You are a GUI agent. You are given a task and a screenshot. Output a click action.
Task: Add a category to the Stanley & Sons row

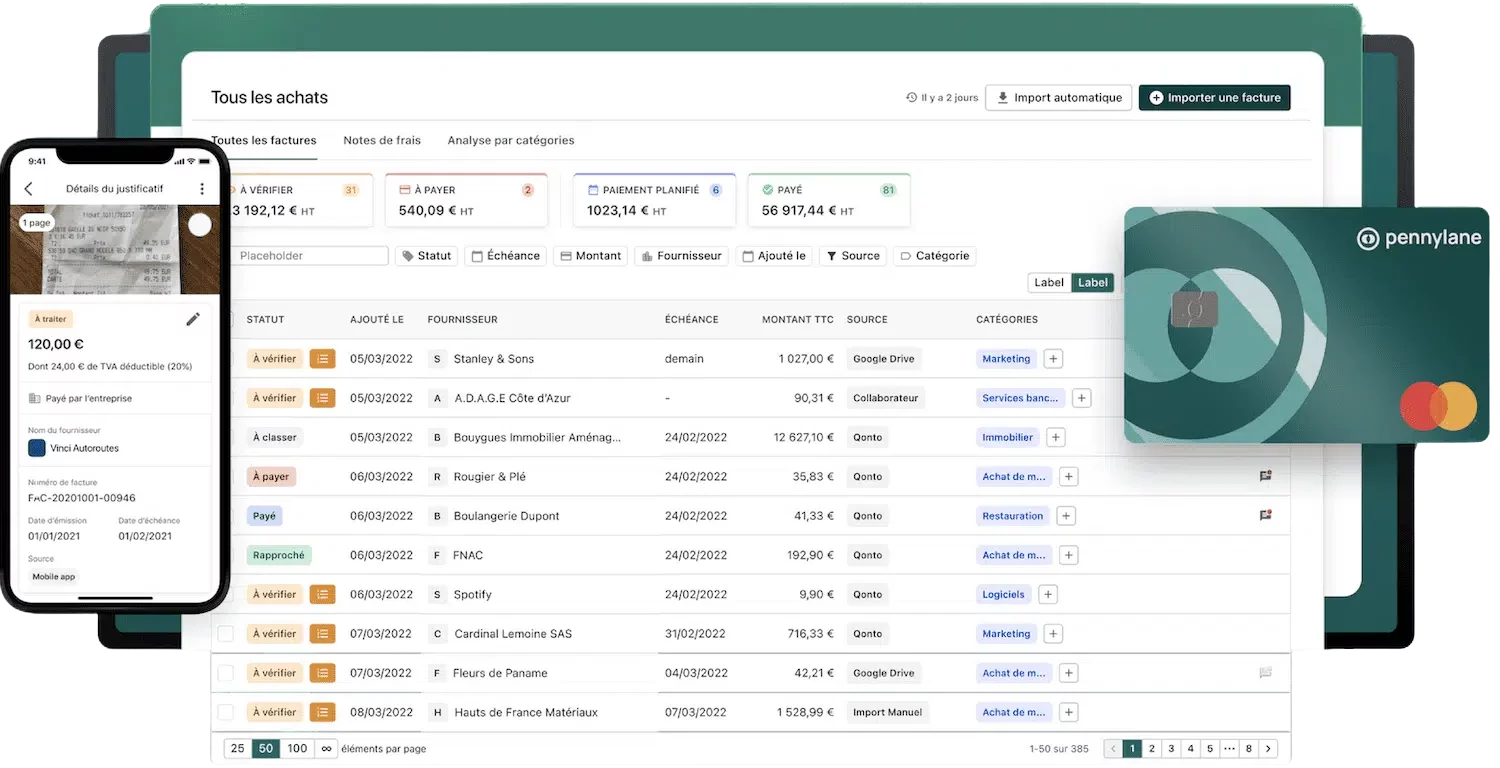1052,359
